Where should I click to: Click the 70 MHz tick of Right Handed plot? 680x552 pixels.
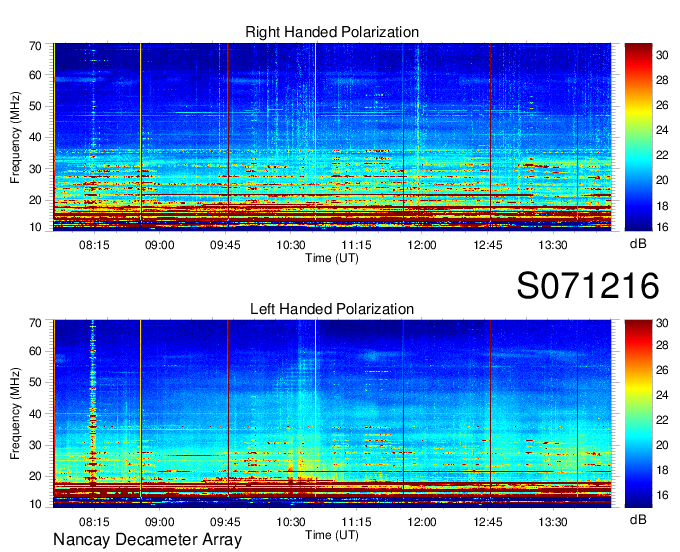pos(35,46)
